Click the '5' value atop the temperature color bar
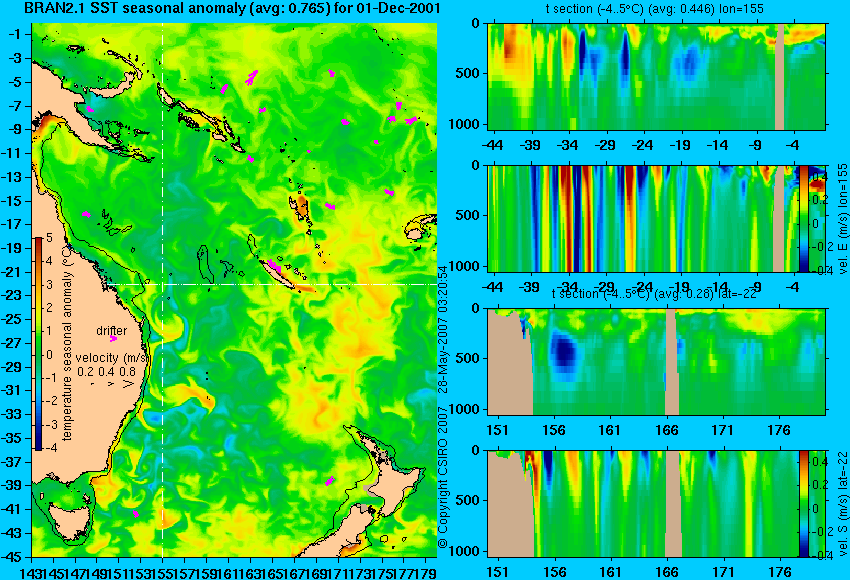The width and height of the screenshot is (850, 580). (49, 237)
